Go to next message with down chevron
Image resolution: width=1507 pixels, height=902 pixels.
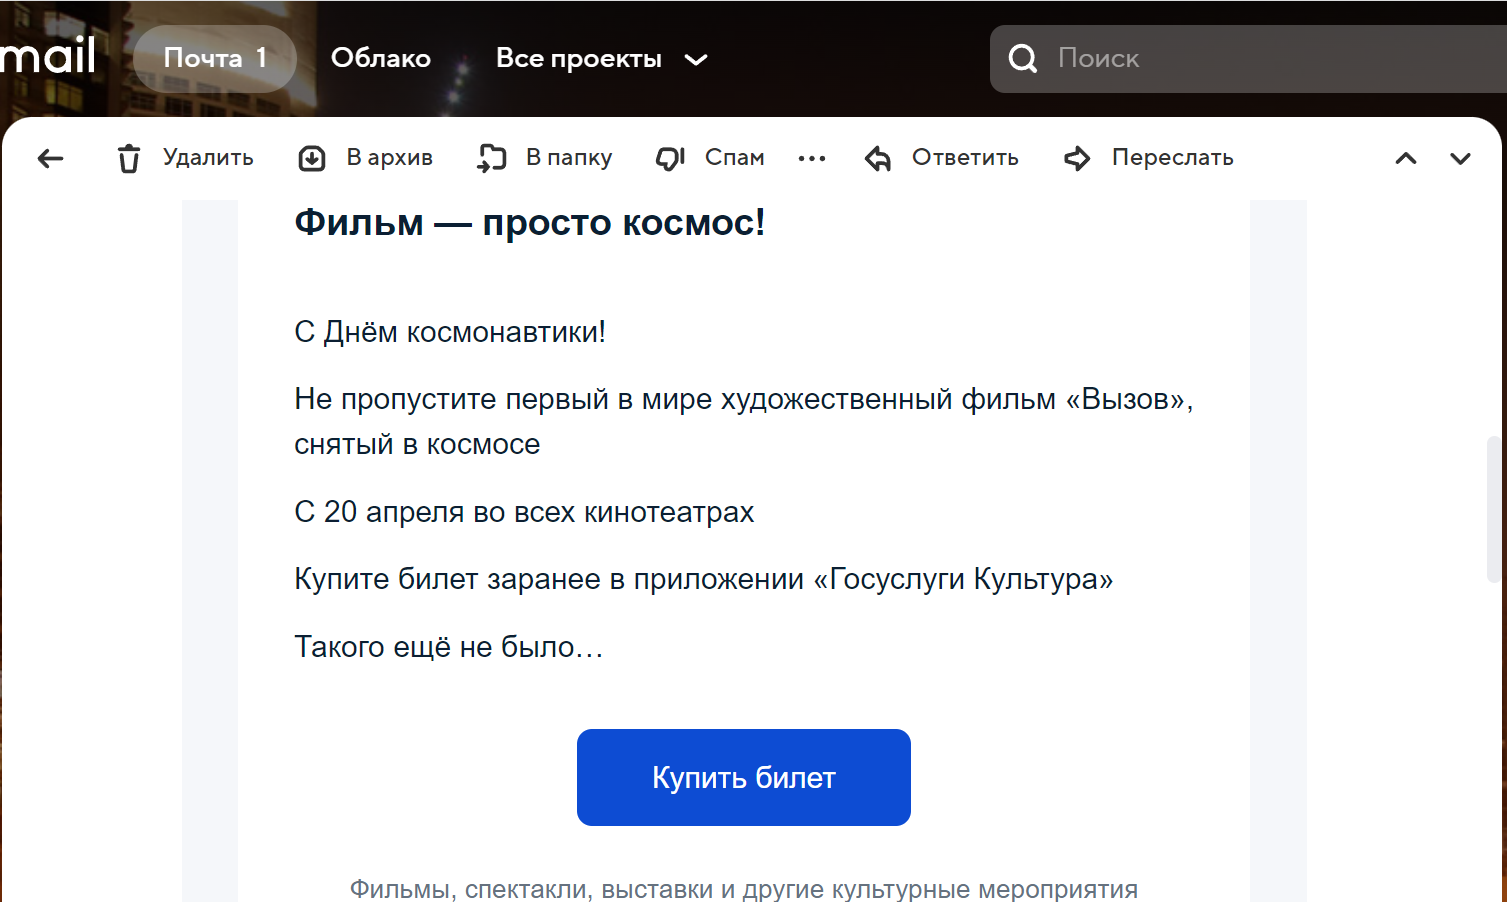point(1460,158)
